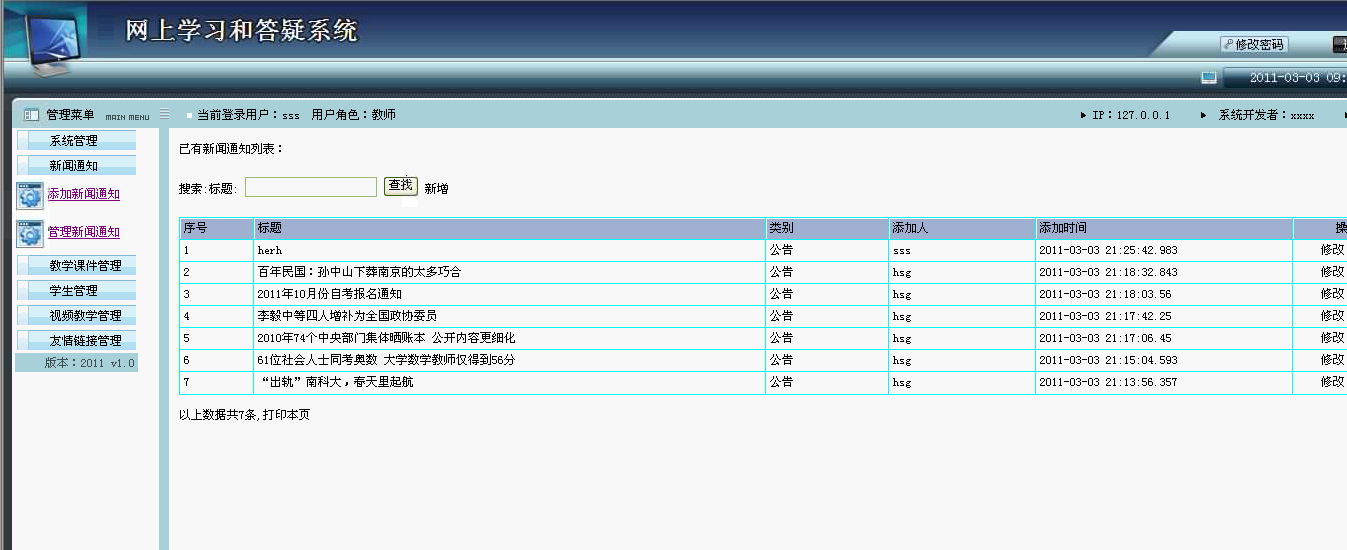Click the 用户角色：教师 text
The width and height of the screenshot is (1347, 550).
click(x=354, y=115)
